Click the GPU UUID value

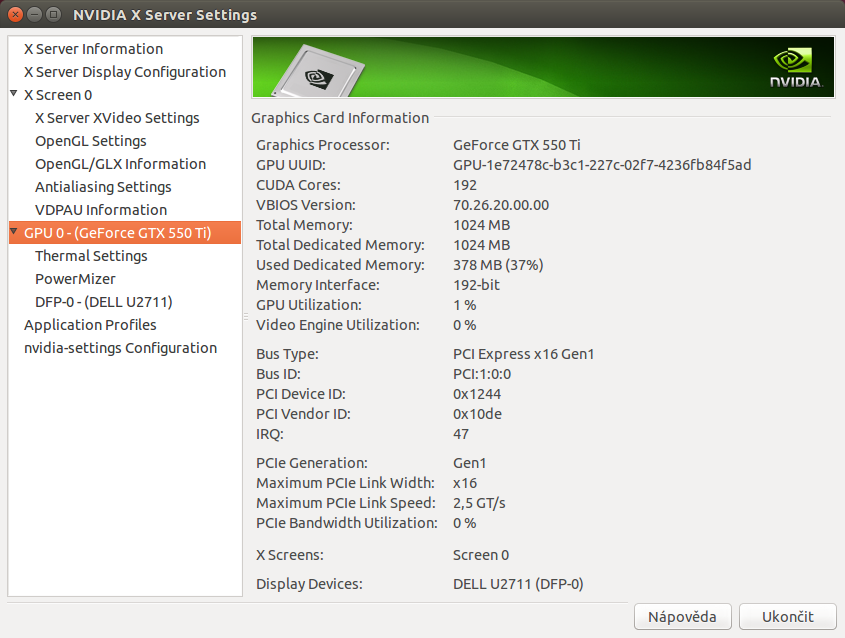602,165
